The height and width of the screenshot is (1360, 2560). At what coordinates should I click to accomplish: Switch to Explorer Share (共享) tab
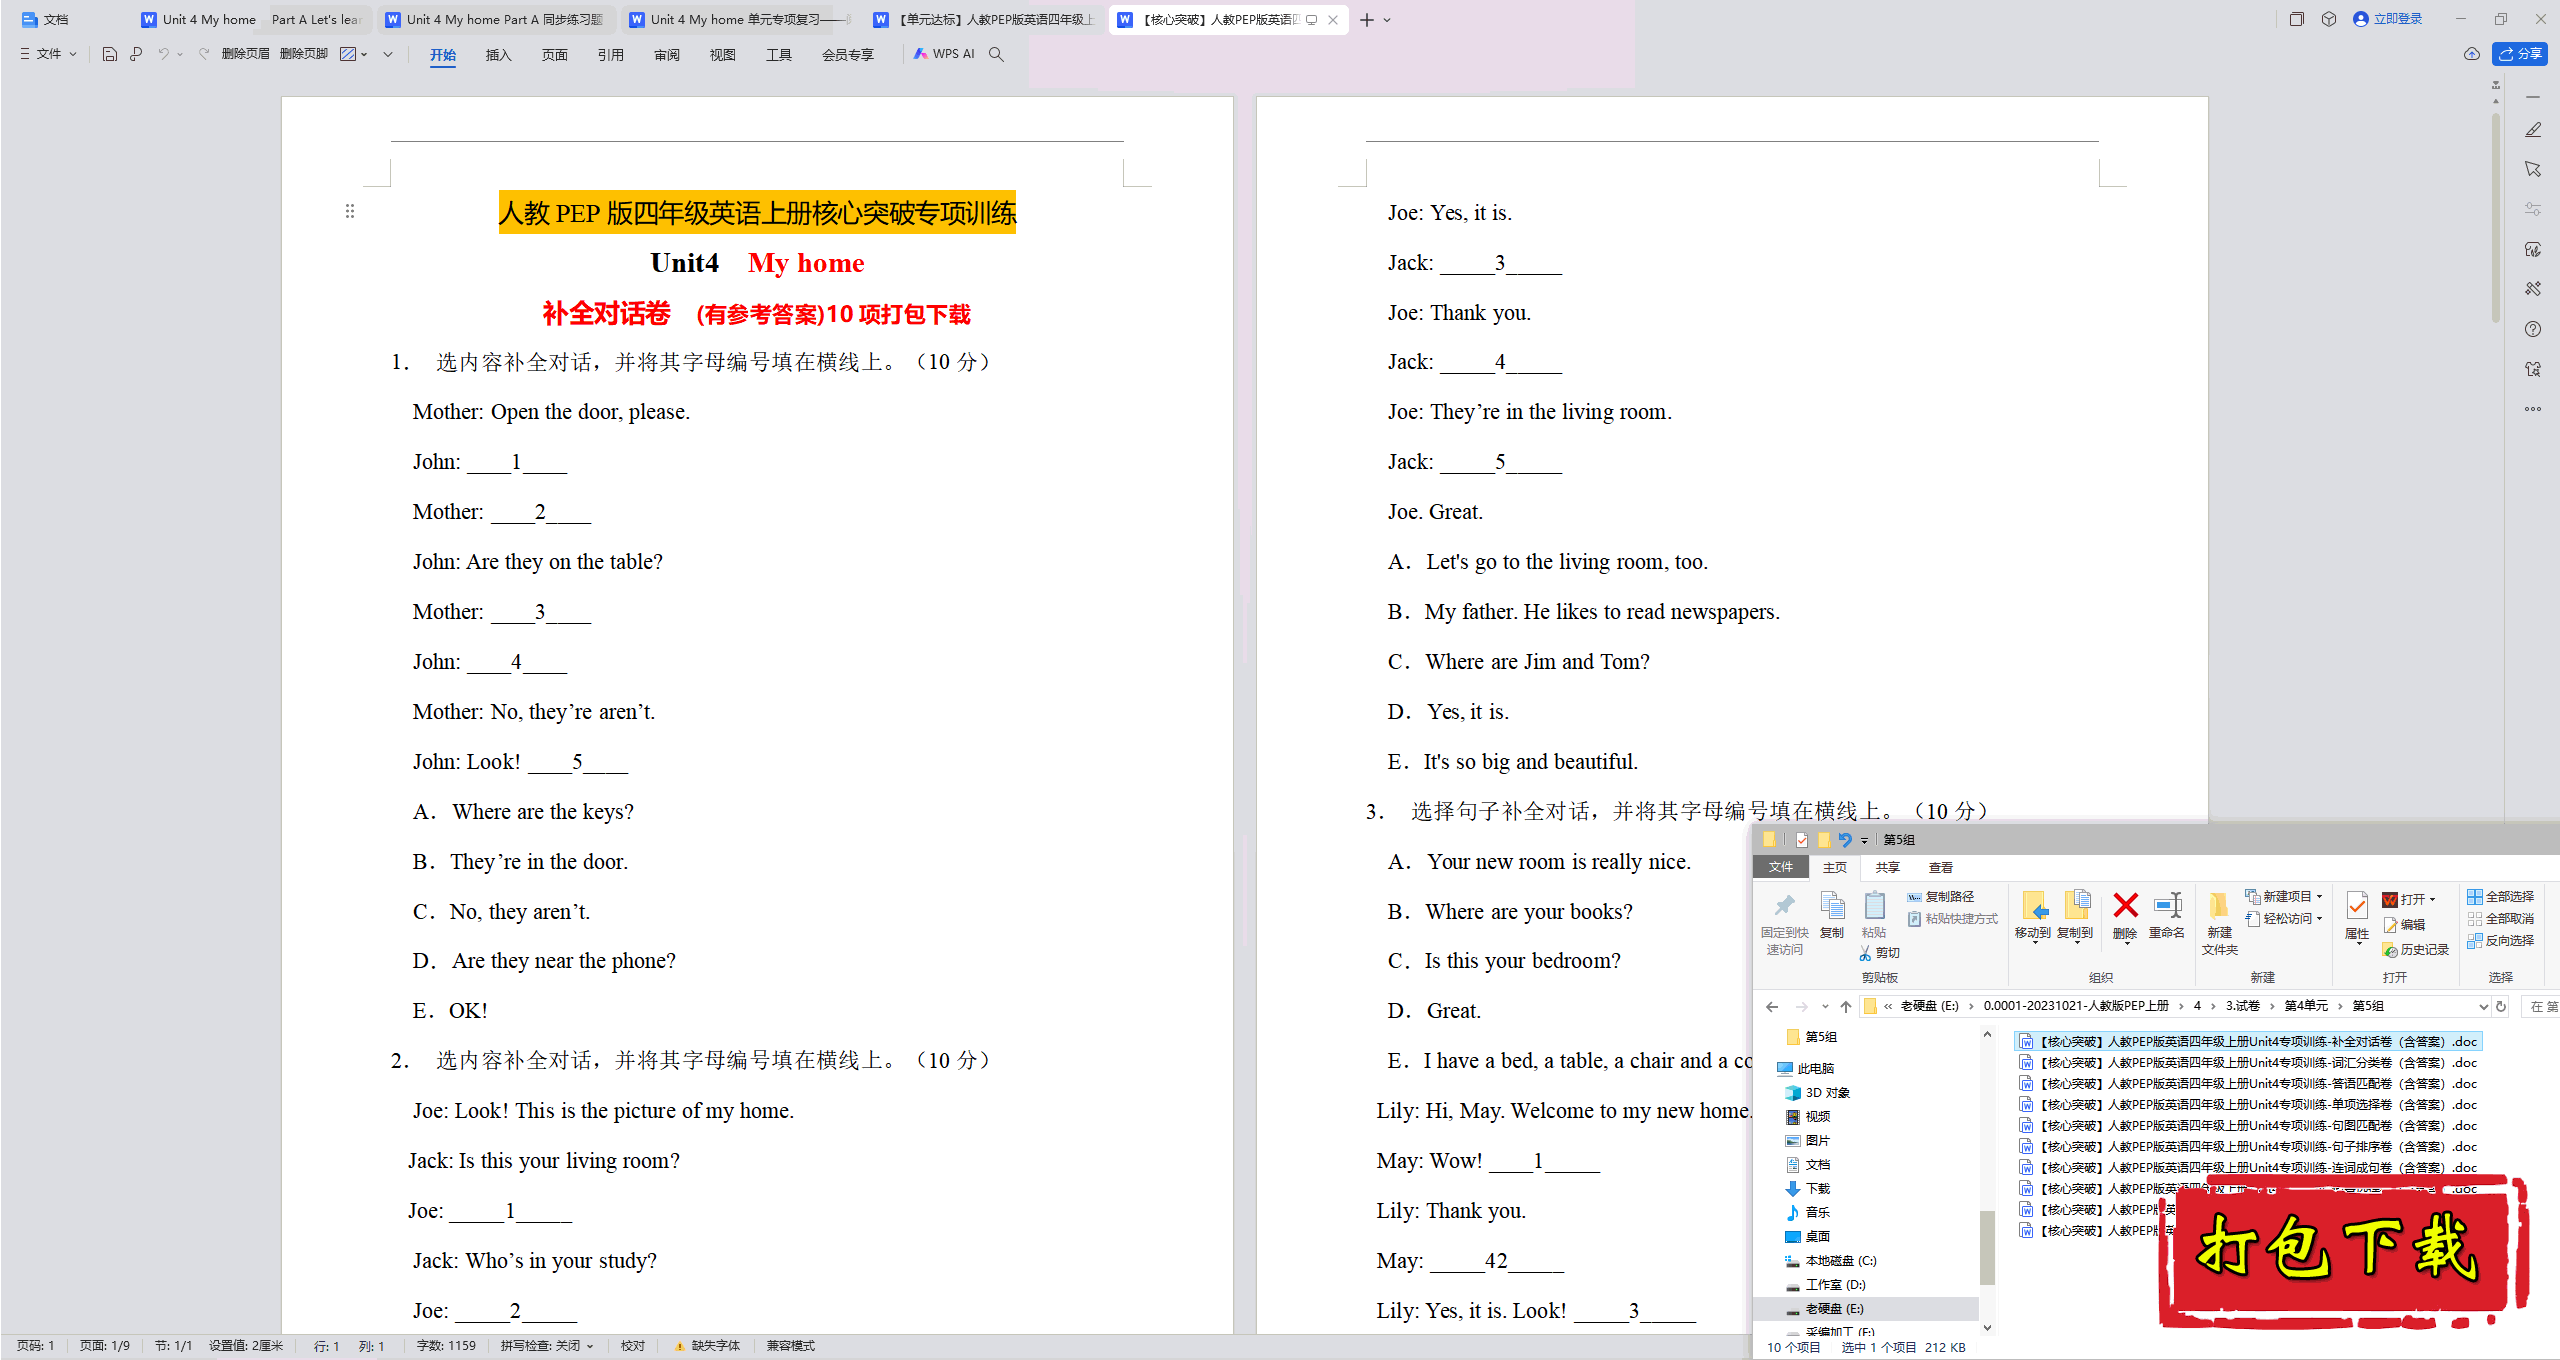1887,868
